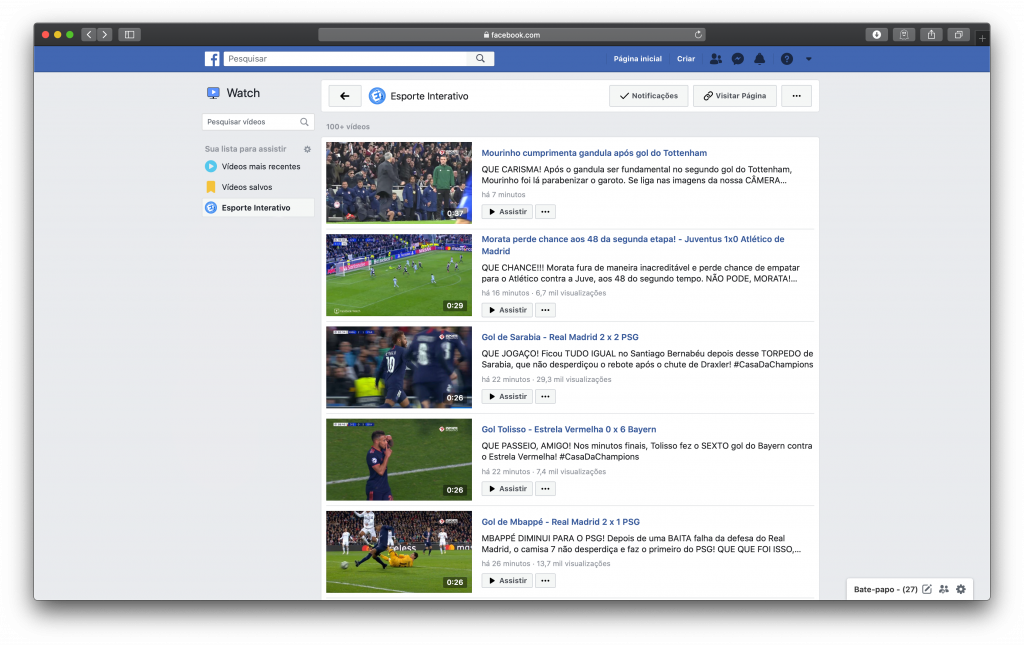The height and width of the screenshot is (645, 1024).
Task: Open more options for Gol Tolisso video
Action: coord(545,488)
